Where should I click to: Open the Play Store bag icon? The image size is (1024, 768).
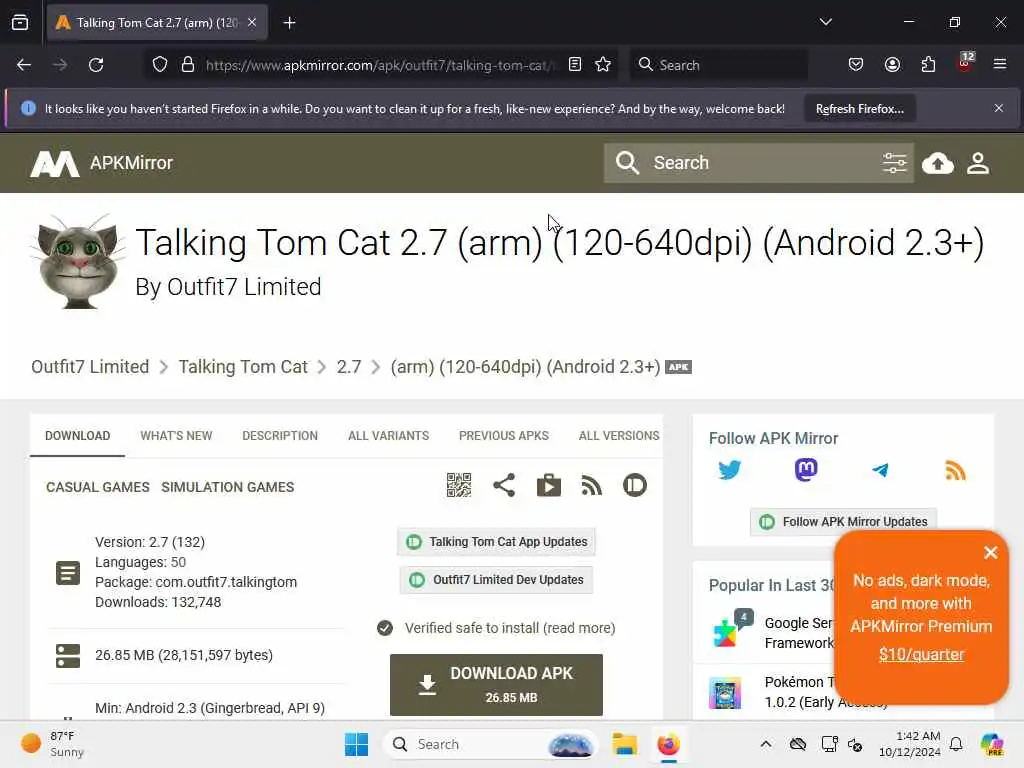point(549,485)
